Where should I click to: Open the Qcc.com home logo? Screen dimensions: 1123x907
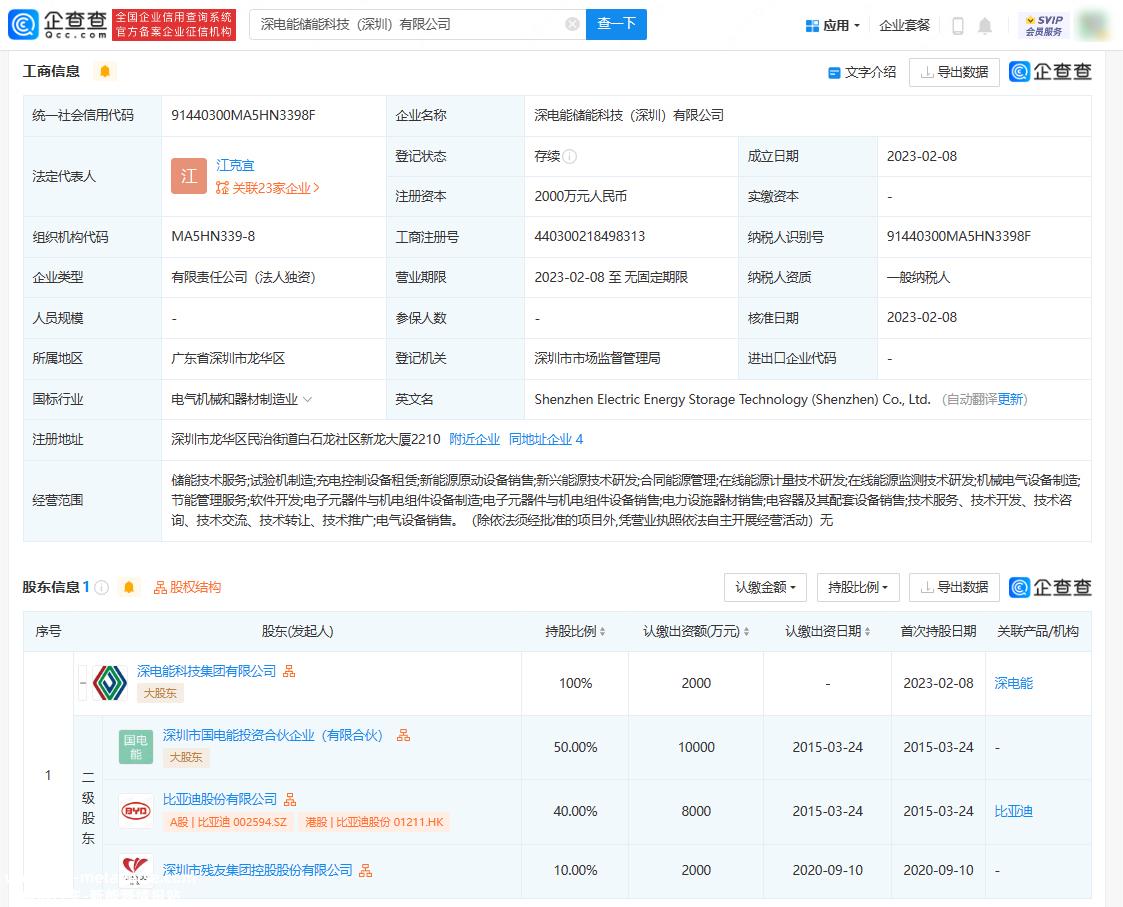point(58,24)
